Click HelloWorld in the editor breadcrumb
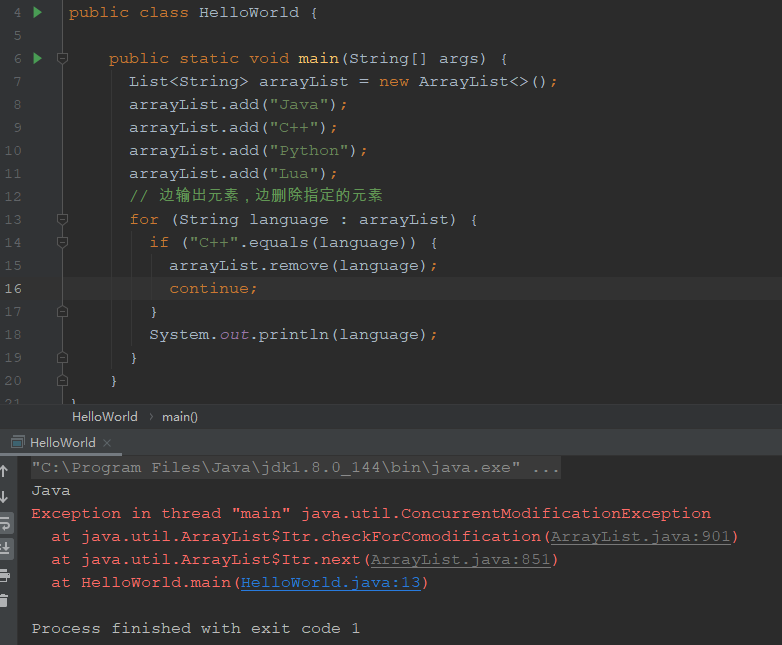782x645 pixels. tap(104, 417)
